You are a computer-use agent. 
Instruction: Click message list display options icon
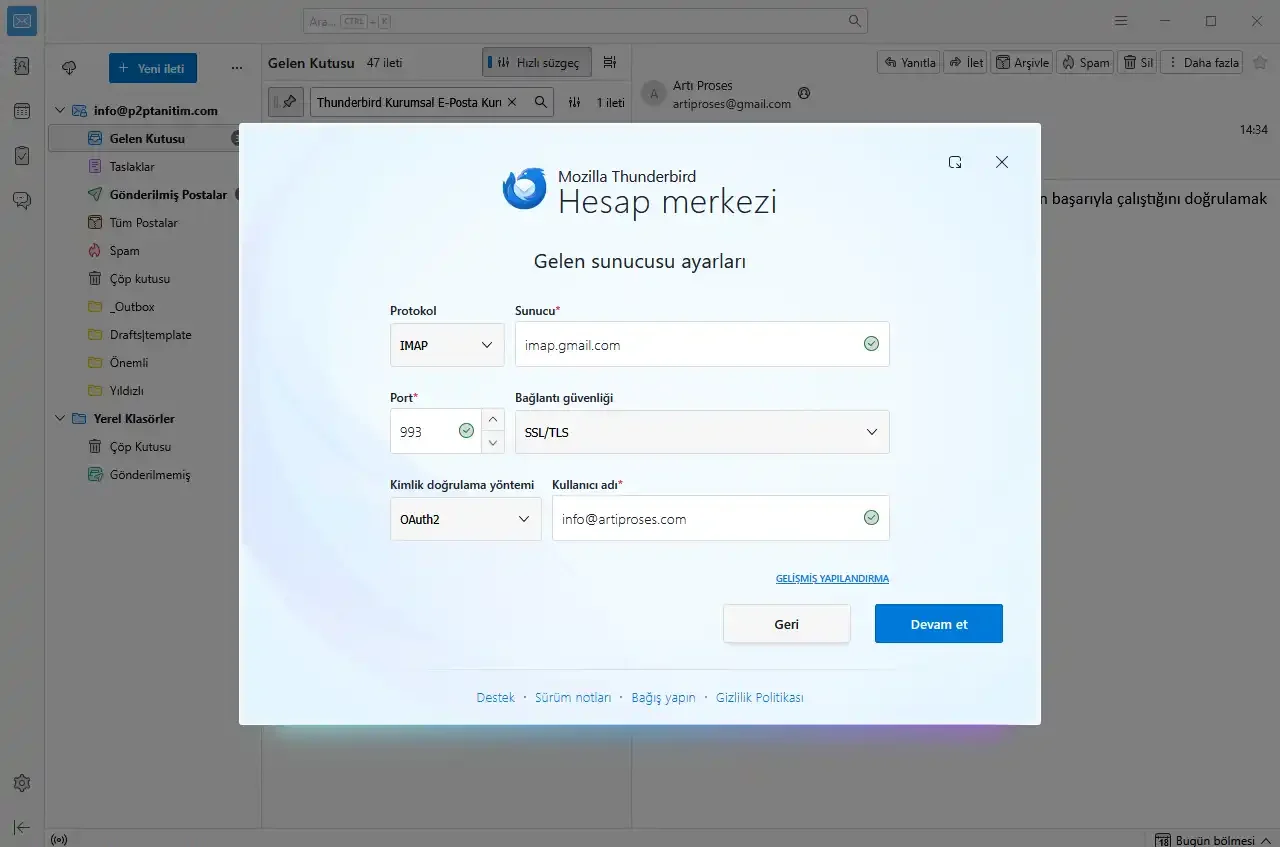click(610, 62)
